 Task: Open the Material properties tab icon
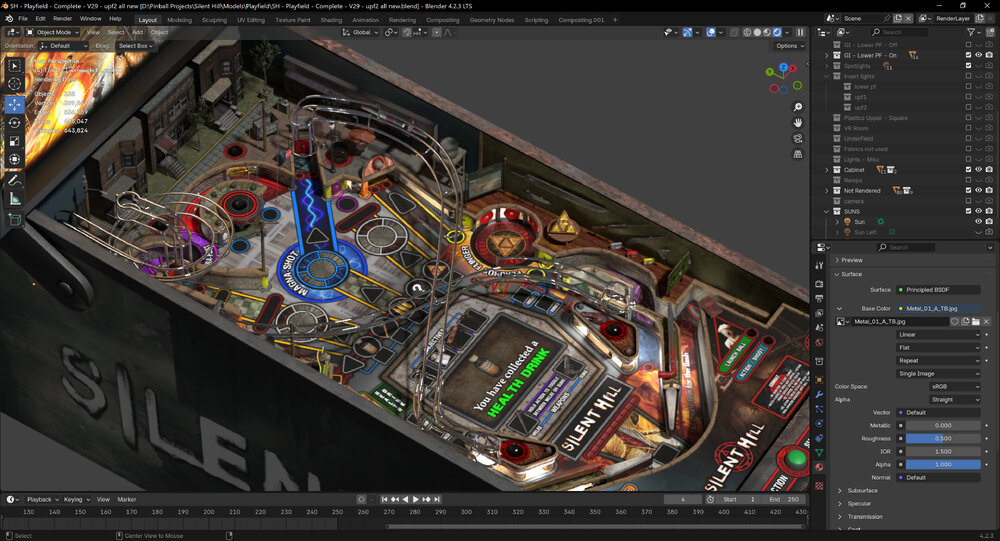click(820, 468)
